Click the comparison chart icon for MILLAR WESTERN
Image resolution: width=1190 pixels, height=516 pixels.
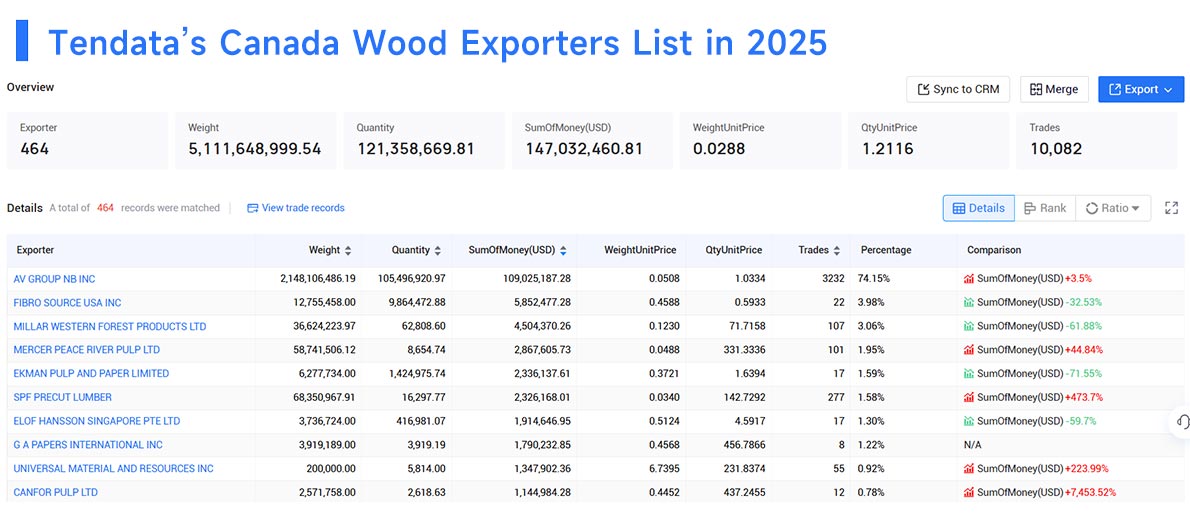969,326
